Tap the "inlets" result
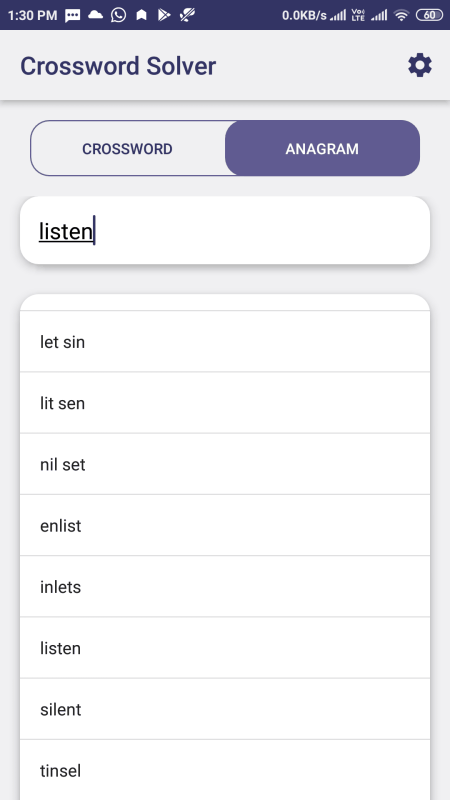Image resolution: width=450 pixels, height=800 pixels. click(225, 587)
